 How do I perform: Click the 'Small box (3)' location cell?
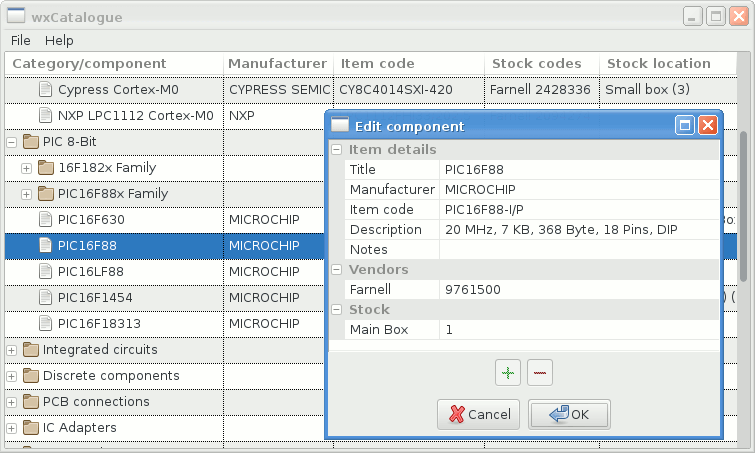668,90
